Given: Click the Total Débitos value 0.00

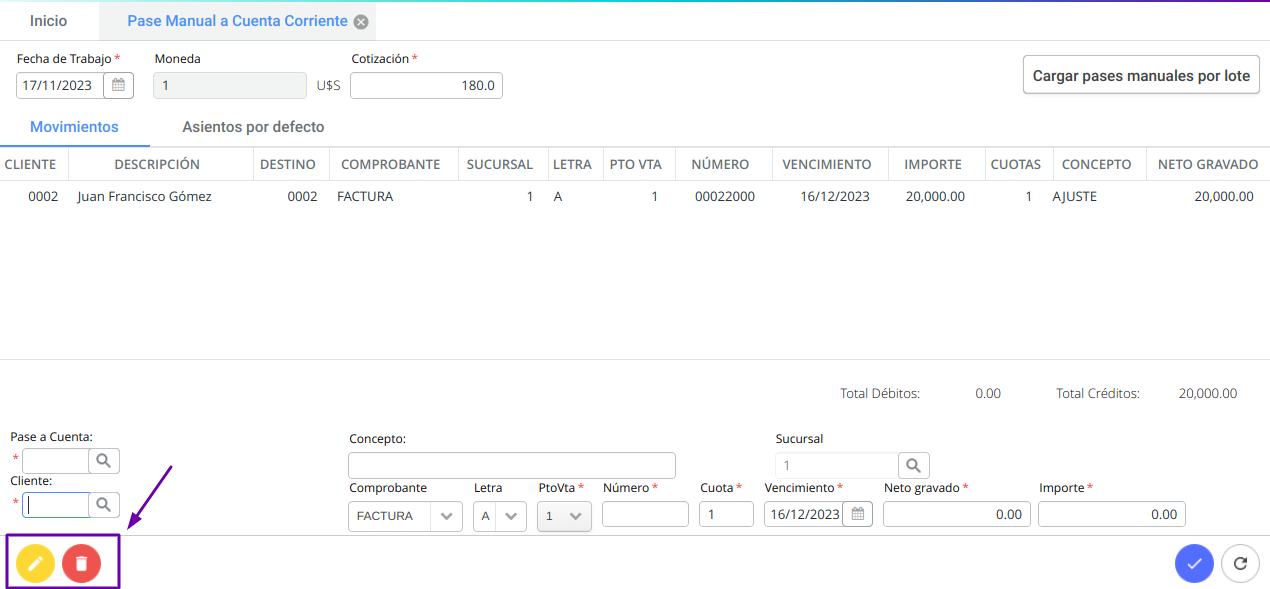Looking at the screenshot, I should click(988, 394).
